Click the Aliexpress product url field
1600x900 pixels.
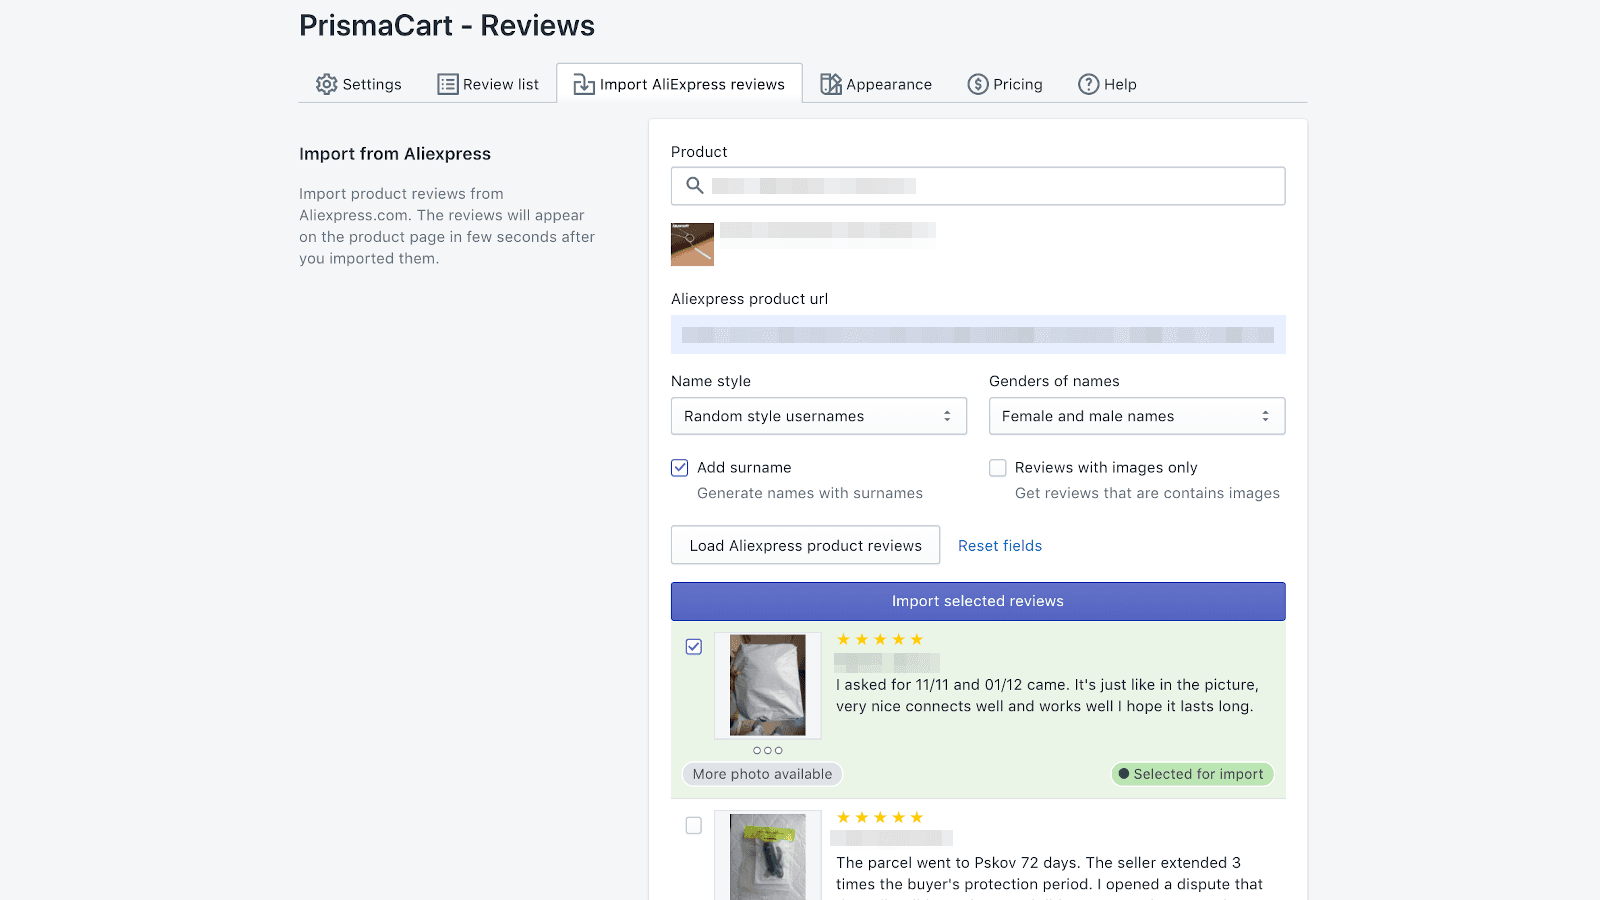click(978, 334)
